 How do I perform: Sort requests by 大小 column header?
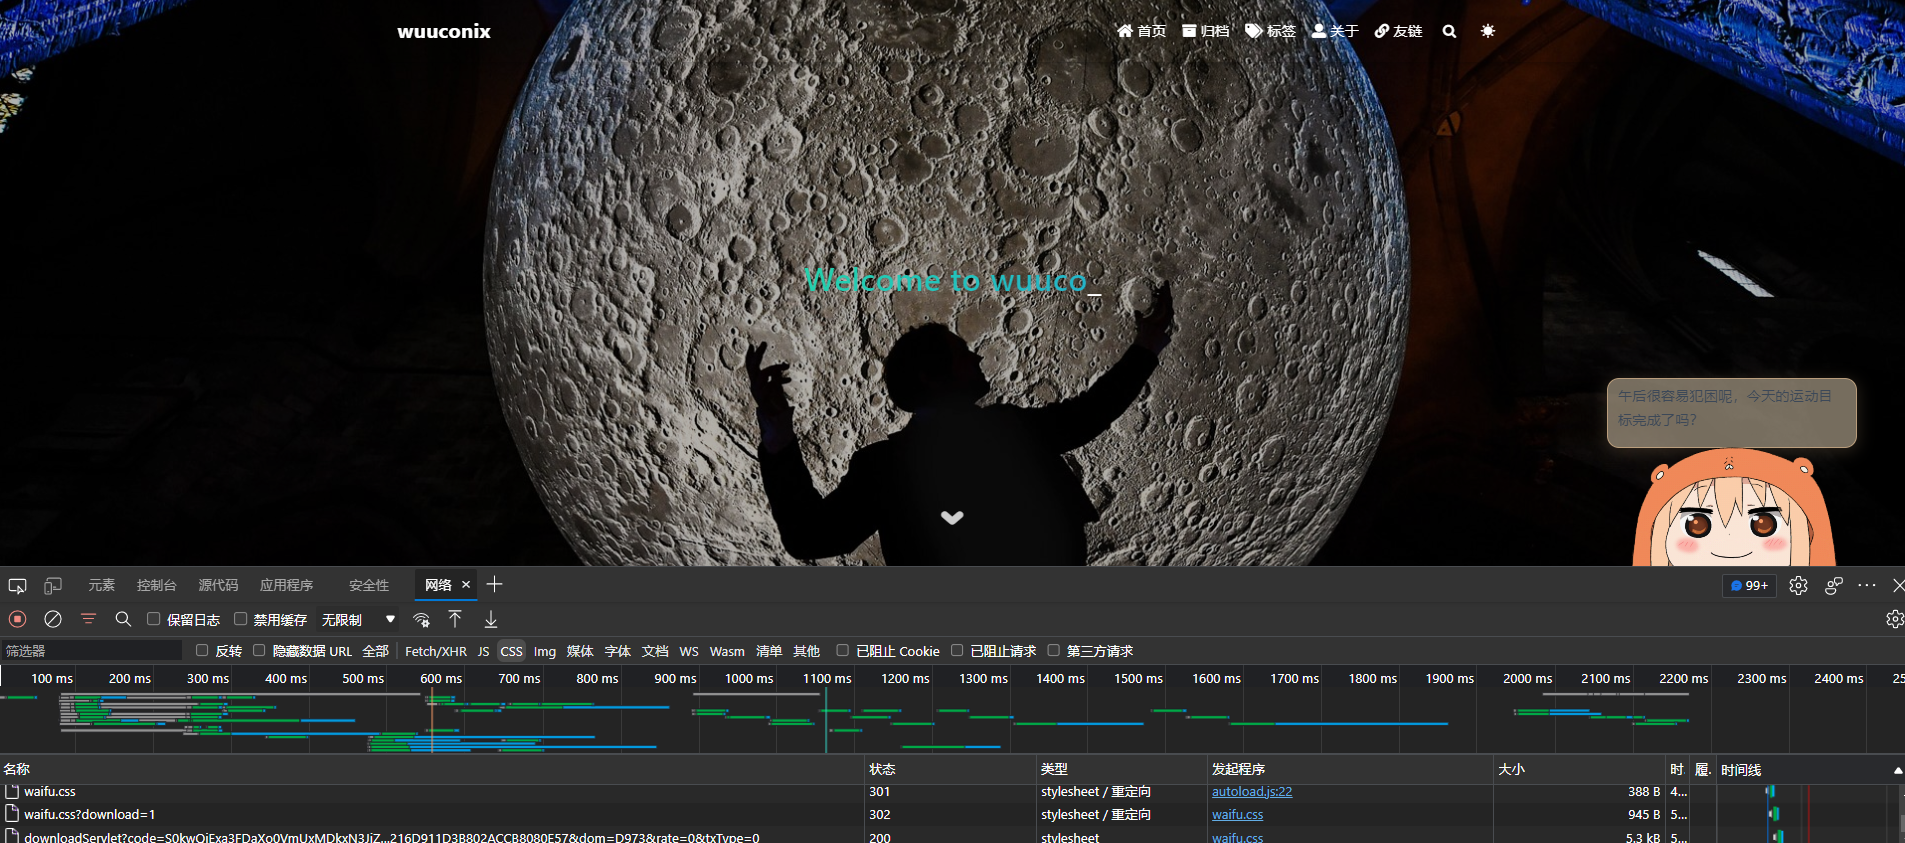click(x=1578, y=769)
